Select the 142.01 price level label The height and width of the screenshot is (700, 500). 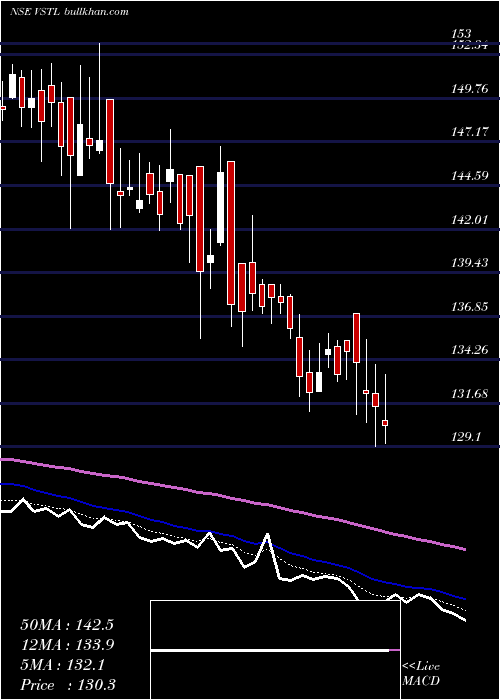(470, 219)
